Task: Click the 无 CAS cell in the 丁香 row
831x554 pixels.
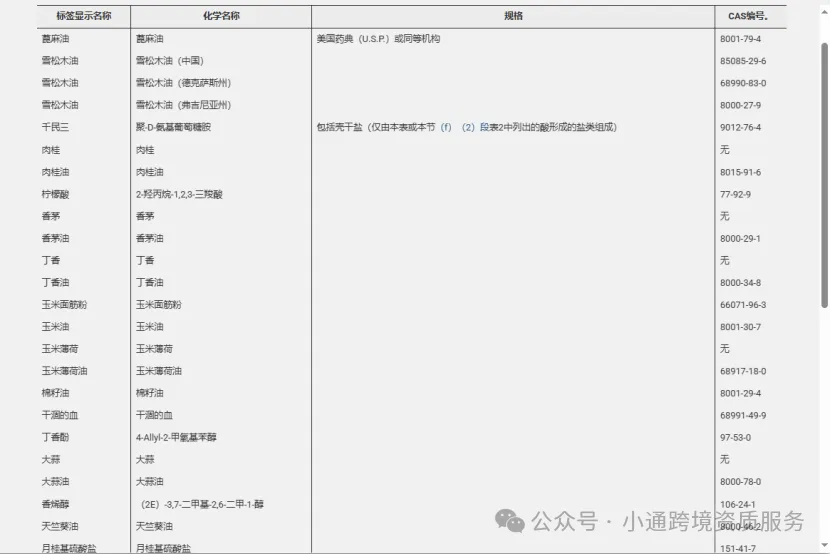Action: (724, 260)
